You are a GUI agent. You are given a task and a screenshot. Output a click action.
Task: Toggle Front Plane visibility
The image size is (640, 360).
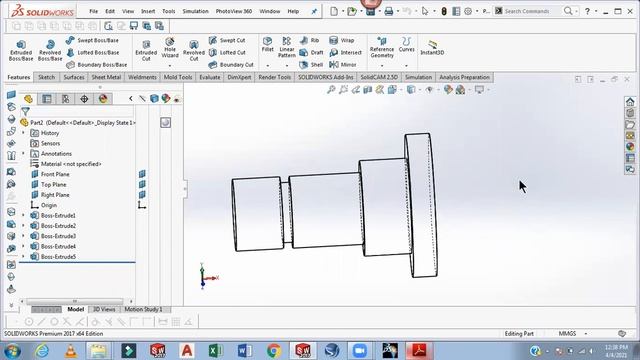coord(142,174)
